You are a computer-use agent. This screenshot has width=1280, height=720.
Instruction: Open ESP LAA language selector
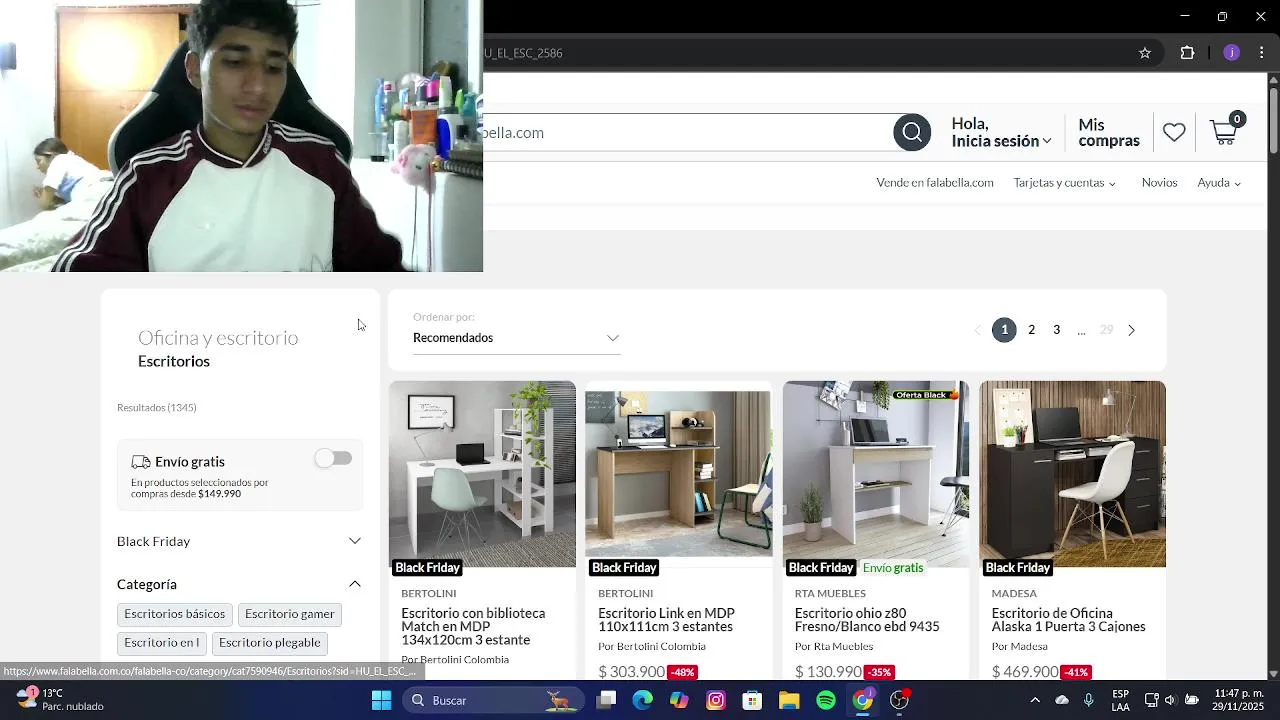tap(1121, 700)
